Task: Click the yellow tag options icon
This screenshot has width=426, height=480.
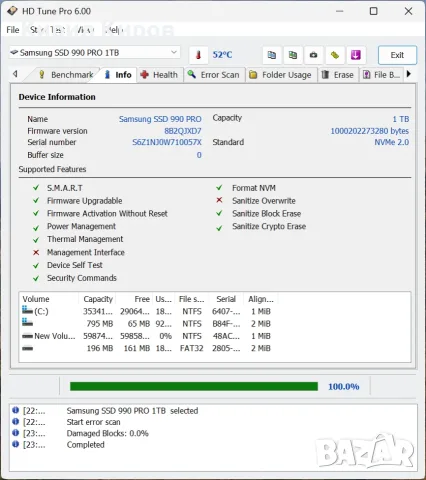Action: pyautogui.click(x=335, y=55)
